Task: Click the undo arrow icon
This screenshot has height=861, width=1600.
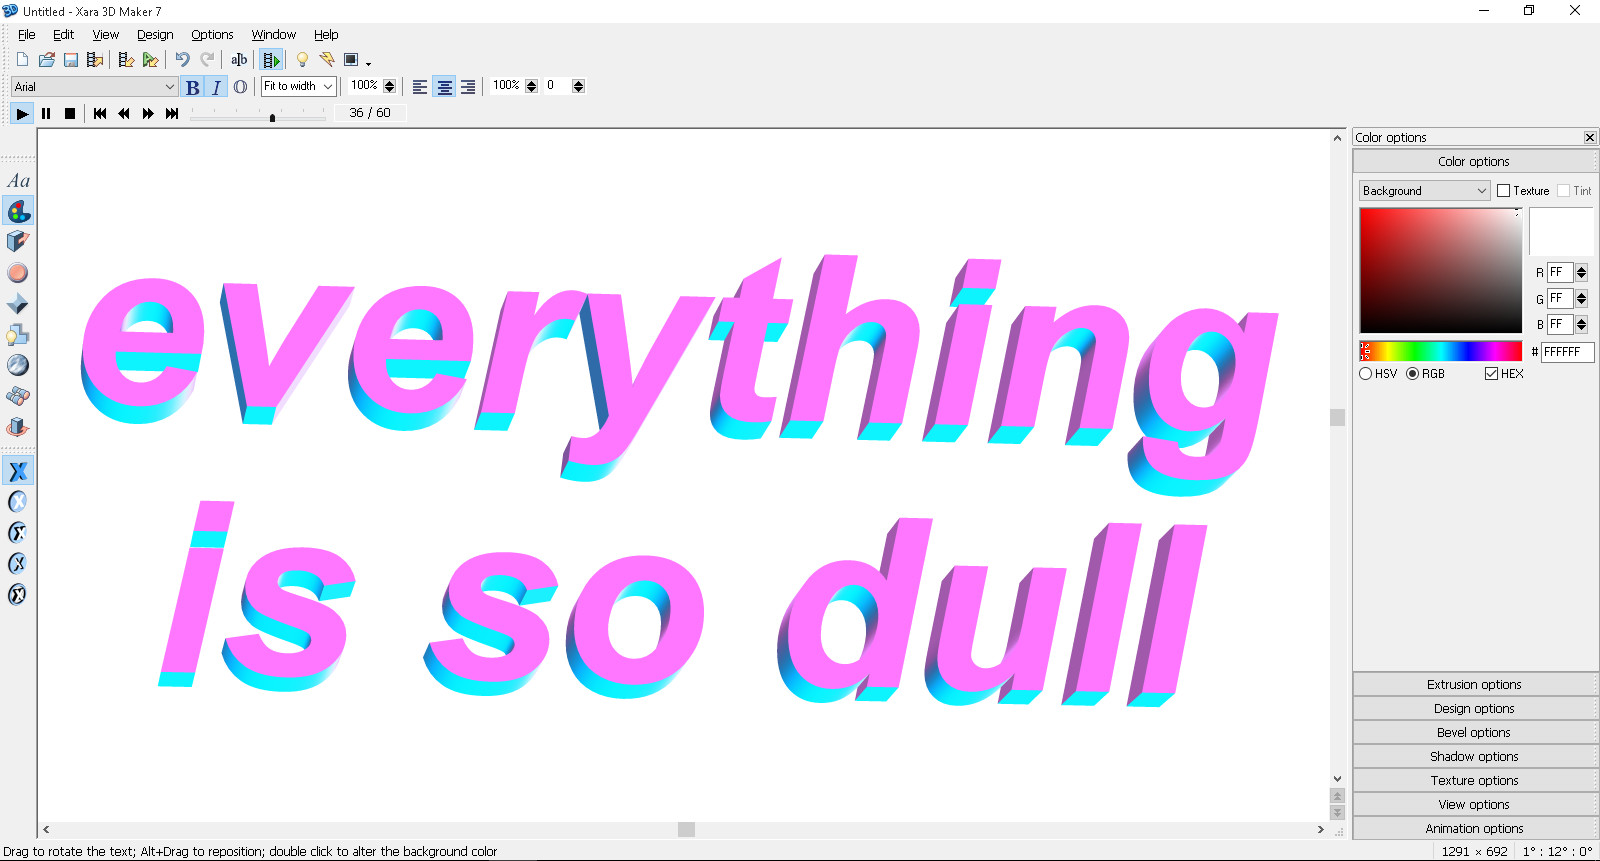Action: pos(182,60)
